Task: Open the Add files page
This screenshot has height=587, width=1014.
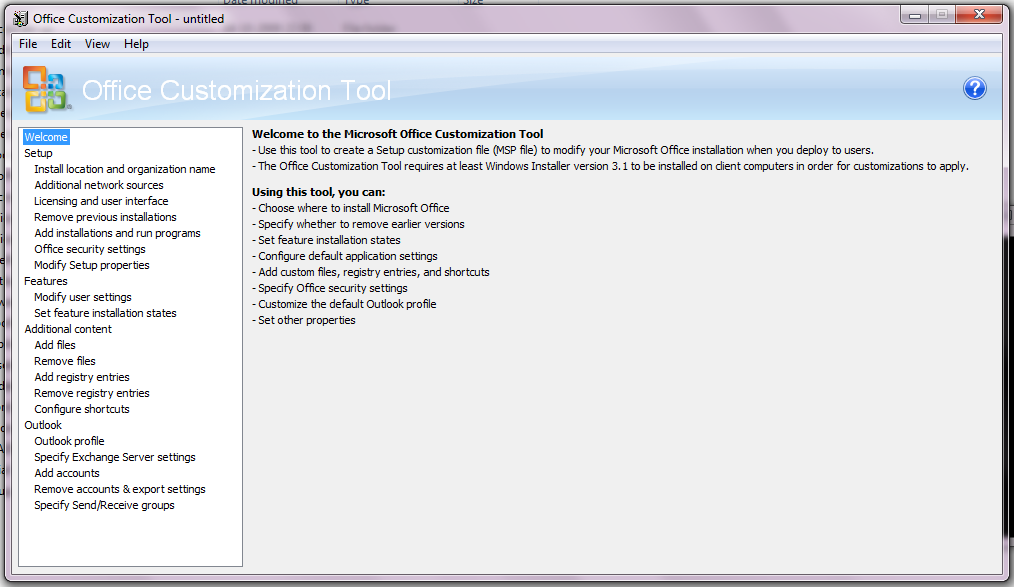Action: [x=55, y=345]
